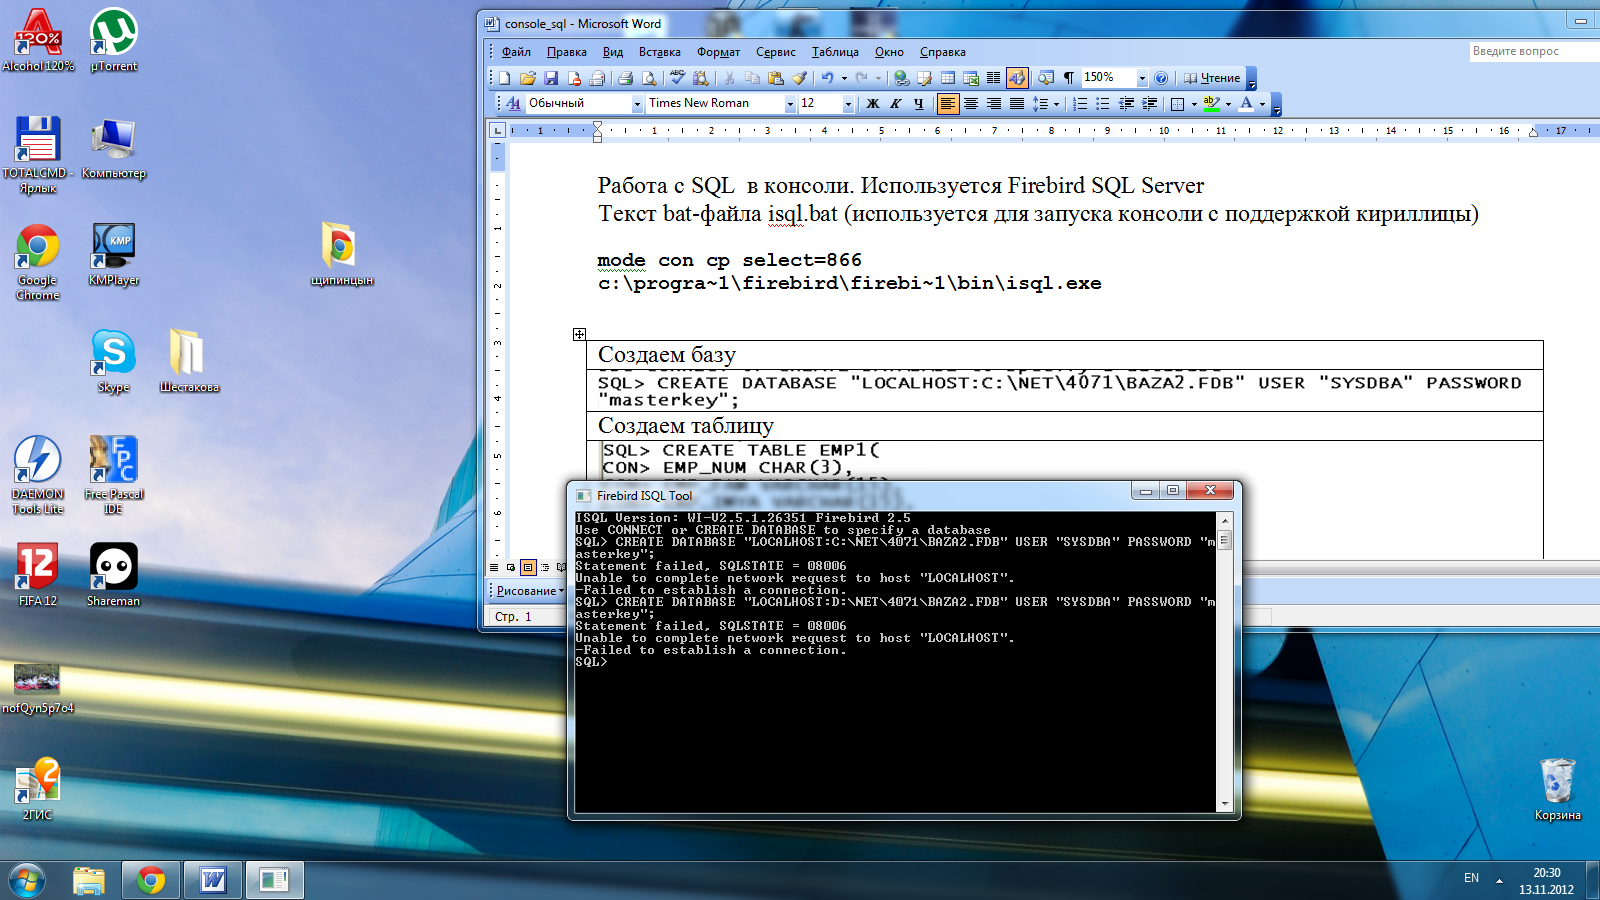Viewport: 1600px width, 900px height.
Task: Click the bulleted list icon
Action: 1102,103
